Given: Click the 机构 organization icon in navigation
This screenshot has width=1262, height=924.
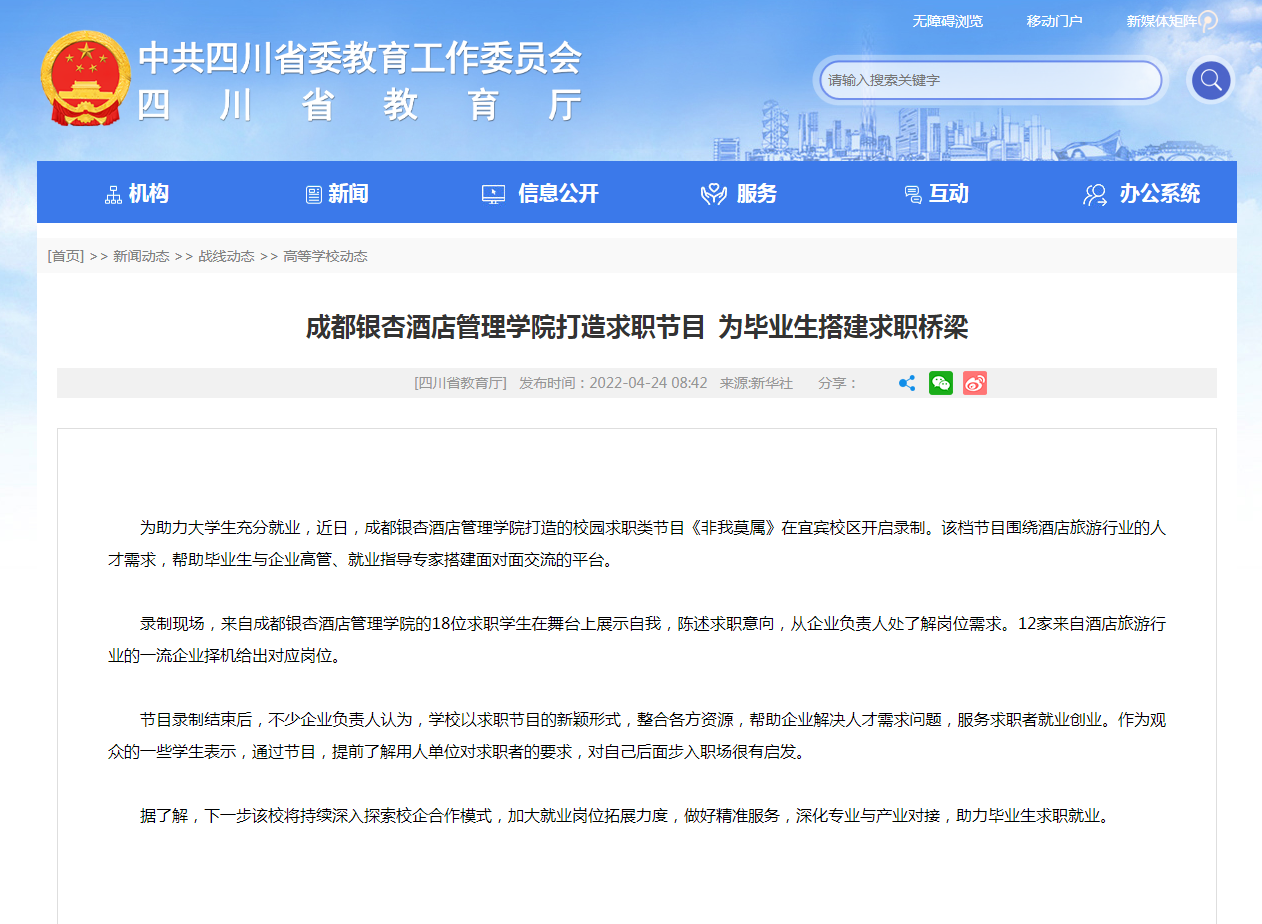Looking at the screenshot, I should [x=112, y=192].
